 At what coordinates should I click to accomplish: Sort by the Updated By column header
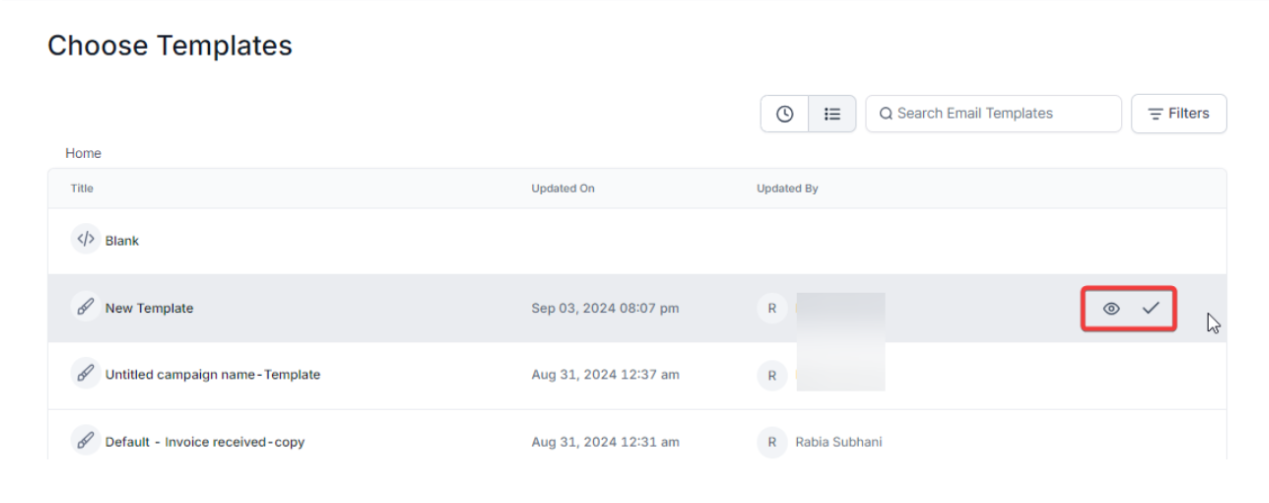coord(787,188)
